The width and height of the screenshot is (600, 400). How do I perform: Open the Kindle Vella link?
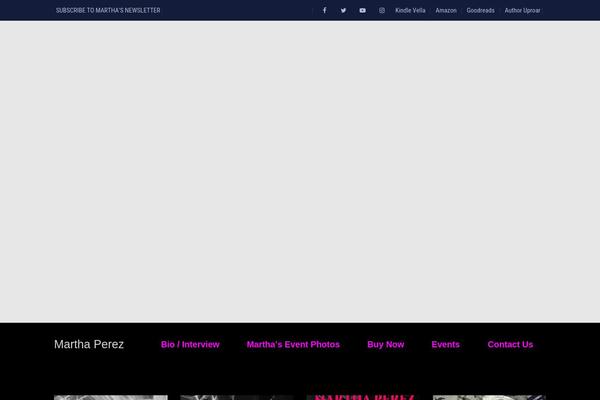(x=410, y=10)
